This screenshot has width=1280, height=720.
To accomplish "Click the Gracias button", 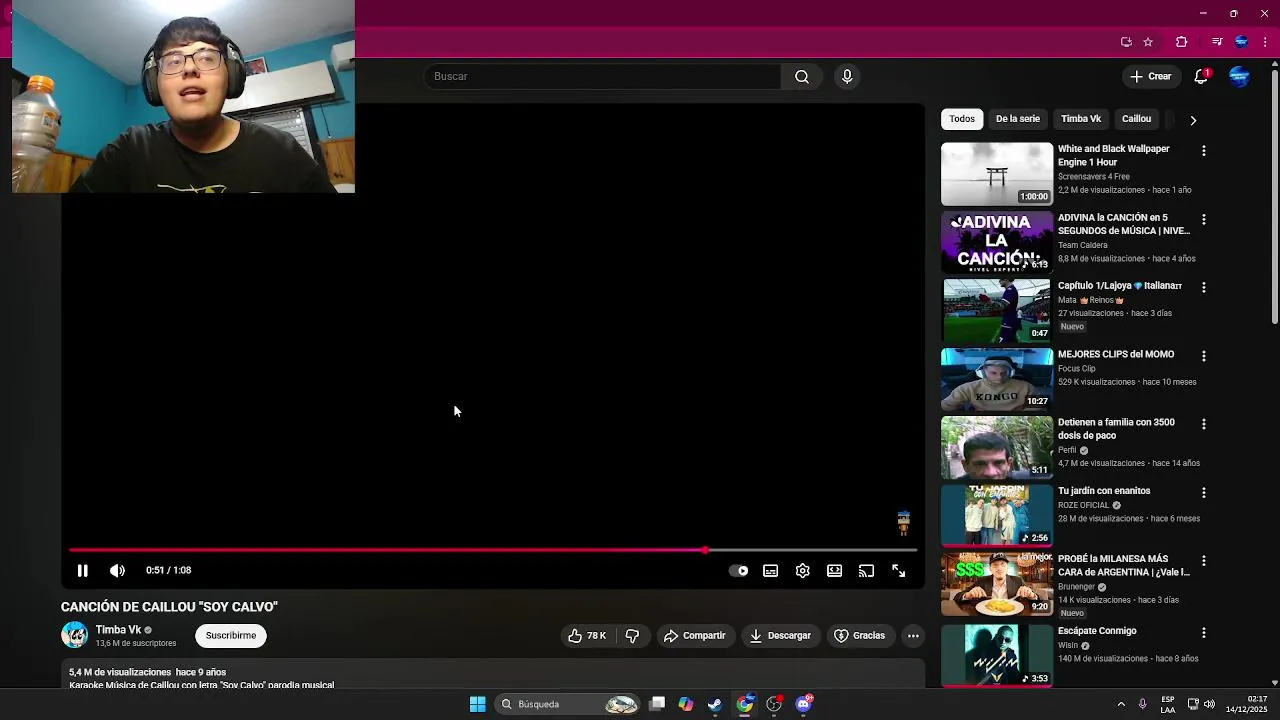I will tap(860, 635).
